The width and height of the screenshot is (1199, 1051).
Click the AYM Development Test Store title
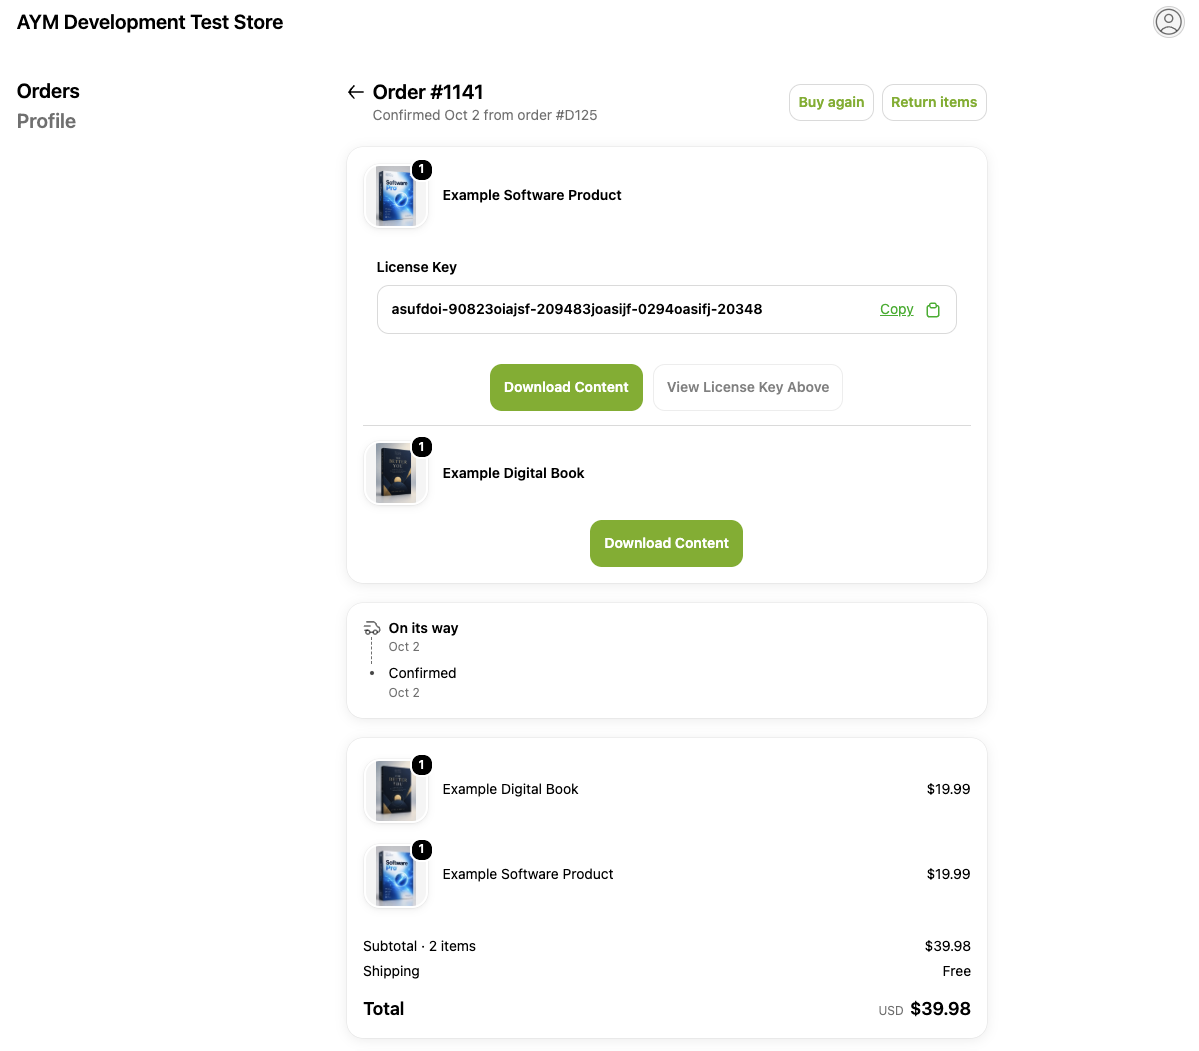(x=150, y=22)
